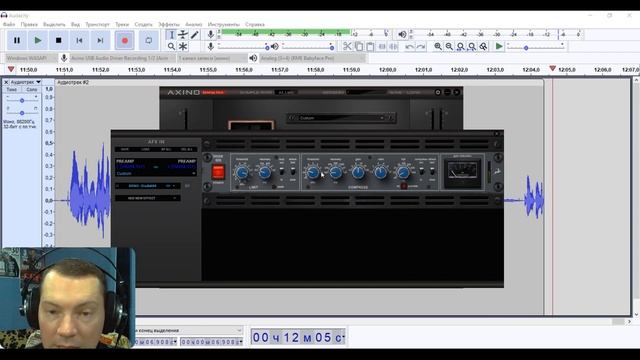Click the red Record button
Screen dimensions: 640x360
coord(124,40)
